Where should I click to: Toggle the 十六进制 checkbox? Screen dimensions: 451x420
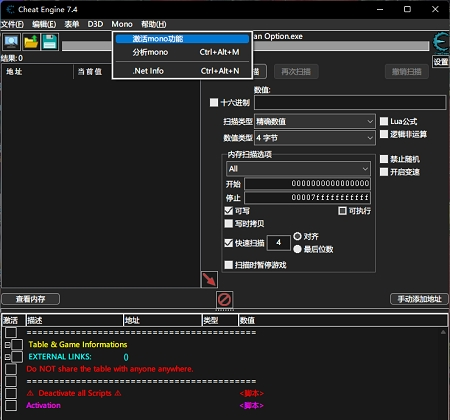coord(214,102)
